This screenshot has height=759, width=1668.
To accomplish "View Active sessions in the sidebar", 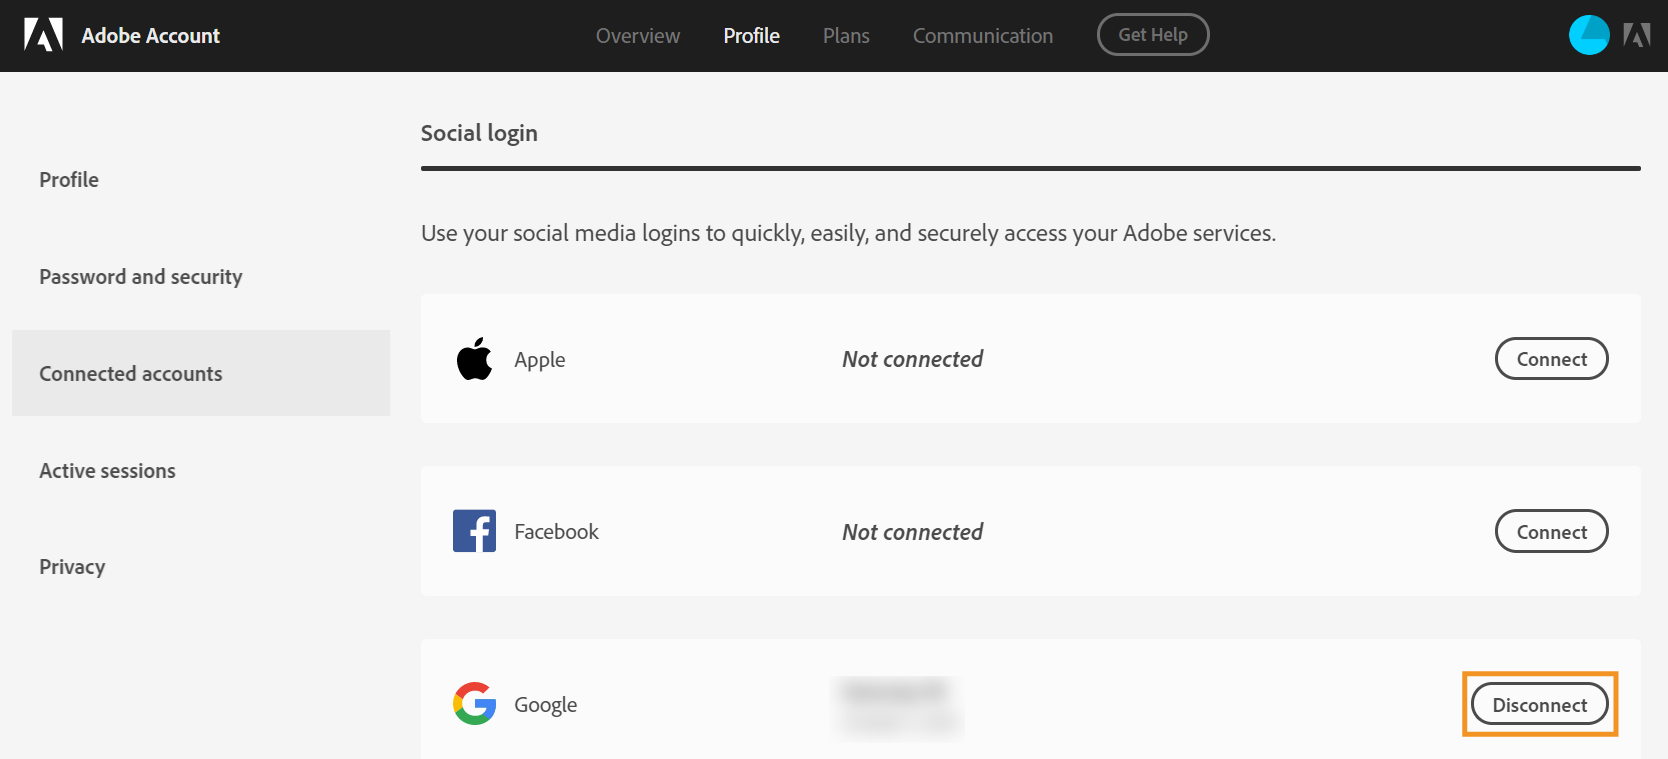I will point(107,471).
